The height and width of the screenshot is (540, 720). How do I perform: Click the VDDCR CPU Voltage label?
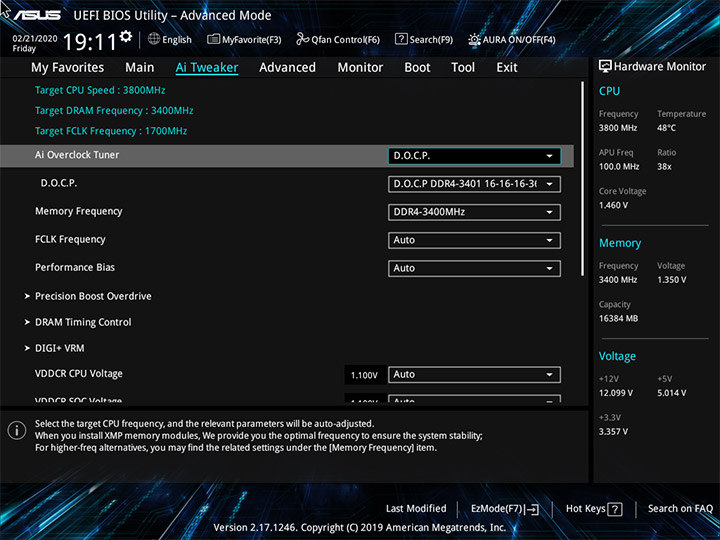coord(79,374)
